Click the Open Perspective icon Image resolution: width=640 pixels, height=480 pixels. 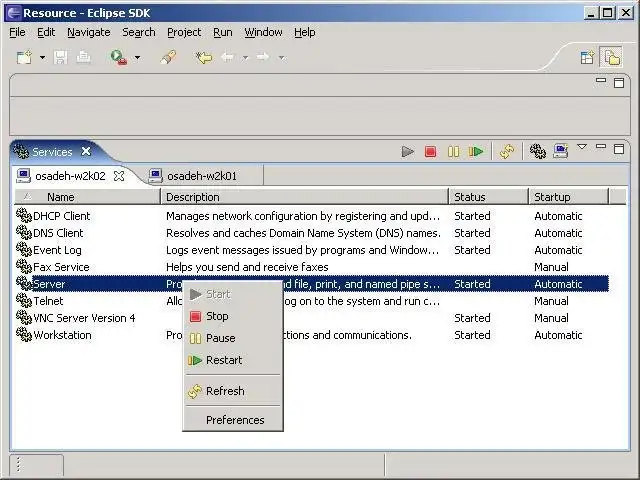coord(587,57)
